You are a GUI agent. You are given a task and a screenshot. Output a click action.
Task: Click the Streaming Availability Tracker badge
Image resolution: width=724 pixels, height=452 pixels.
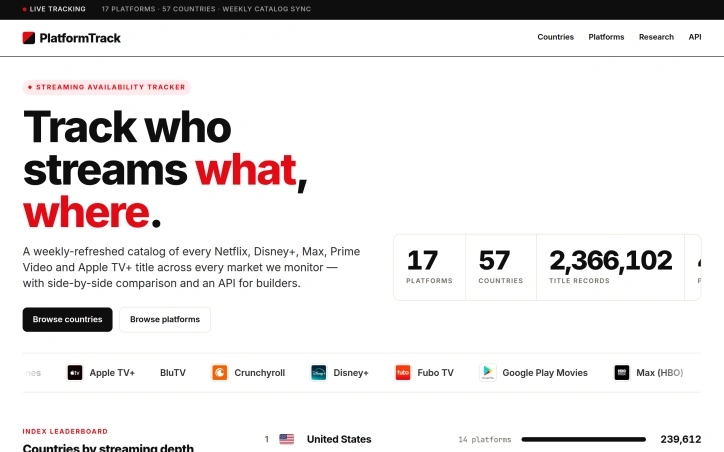click(x=107, y=87)
